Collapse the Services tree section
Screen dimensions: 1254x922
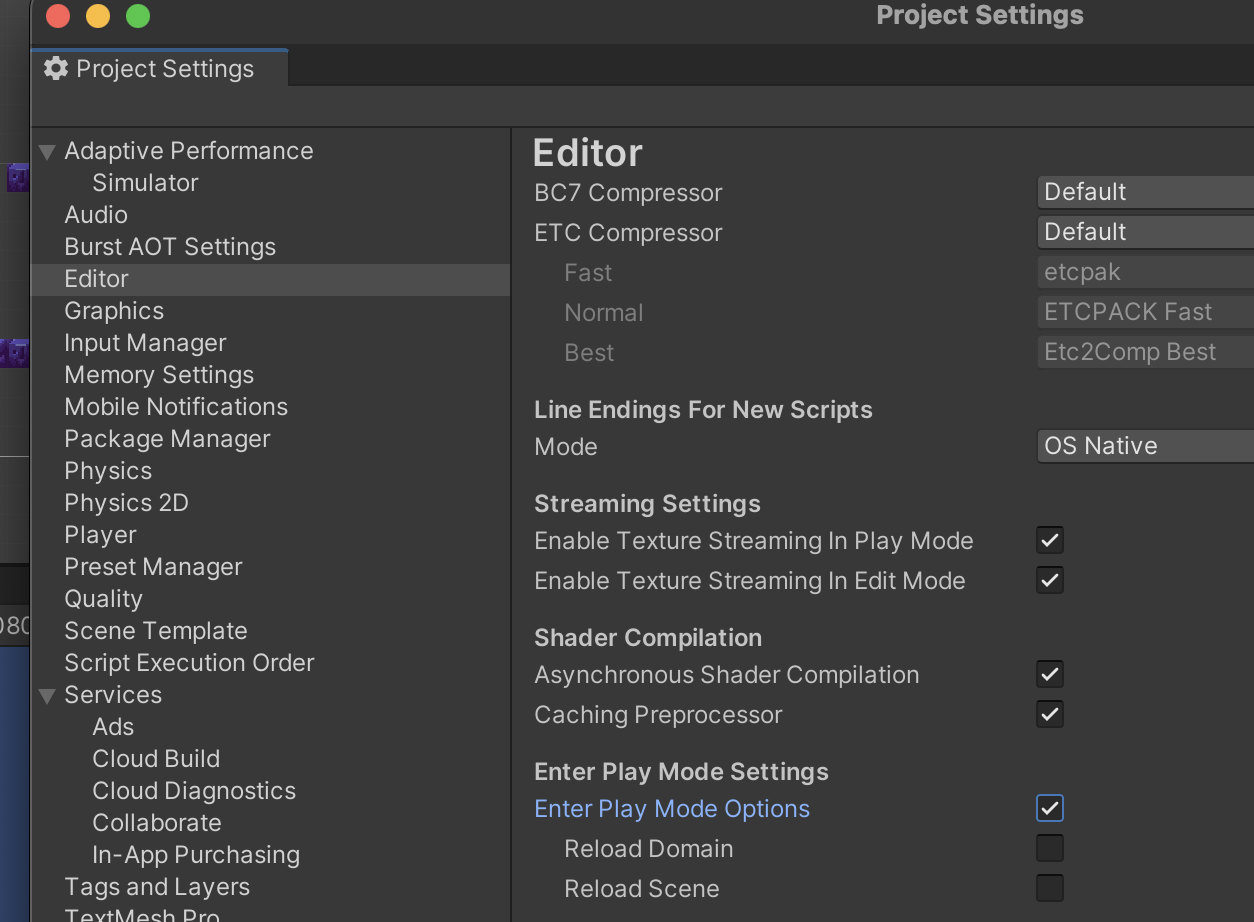(47, 696)
